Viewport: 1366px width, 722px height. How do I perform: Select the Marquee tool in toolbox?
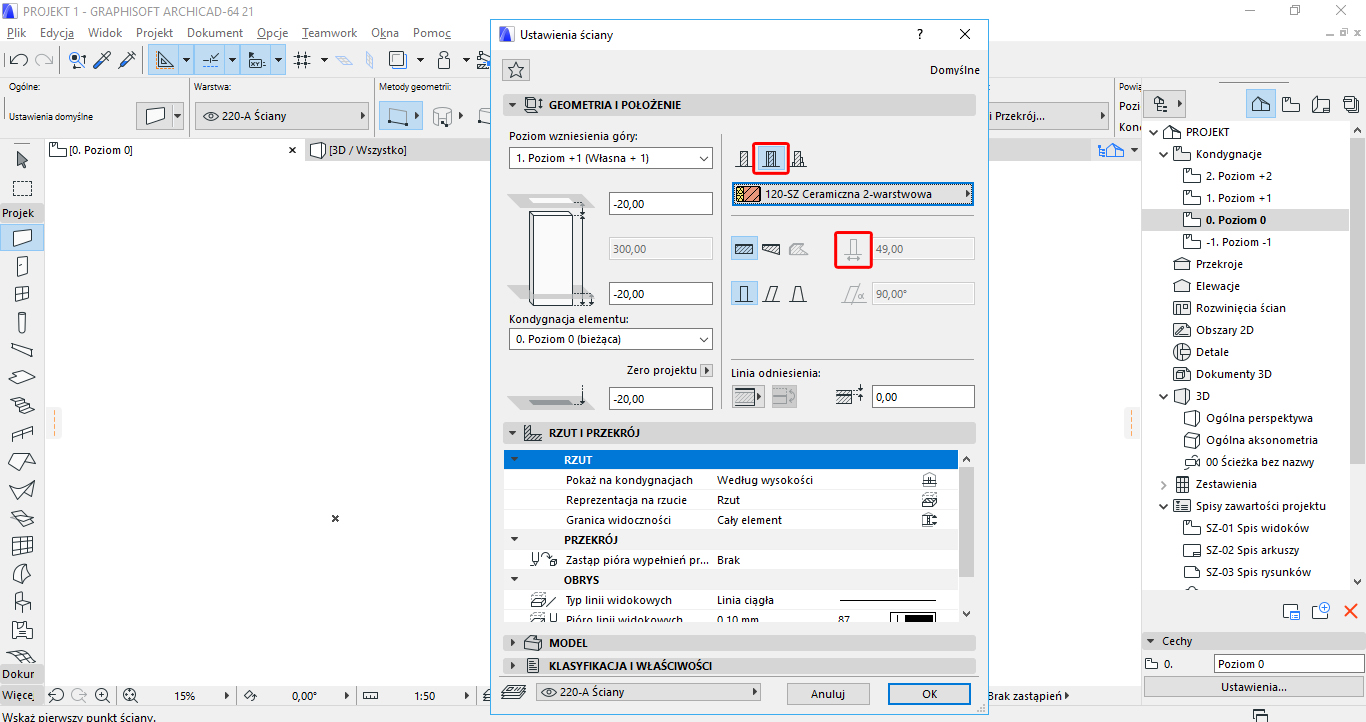[22, 188]
